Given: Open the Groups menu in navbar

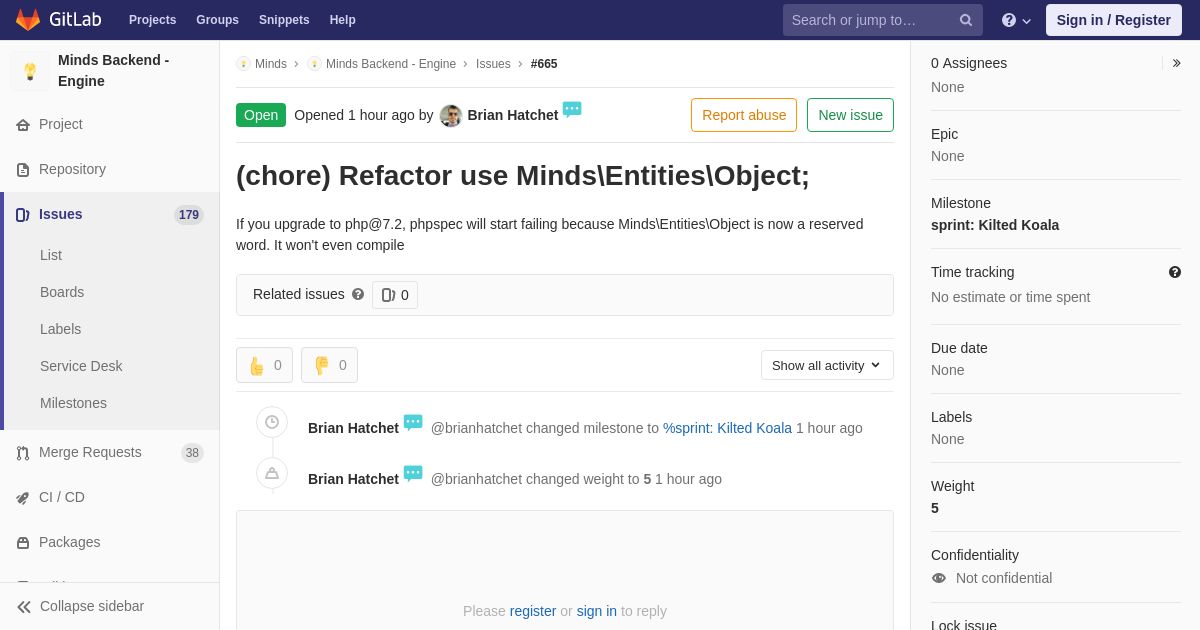Looking at the screenshot, I should coord(217,20).
